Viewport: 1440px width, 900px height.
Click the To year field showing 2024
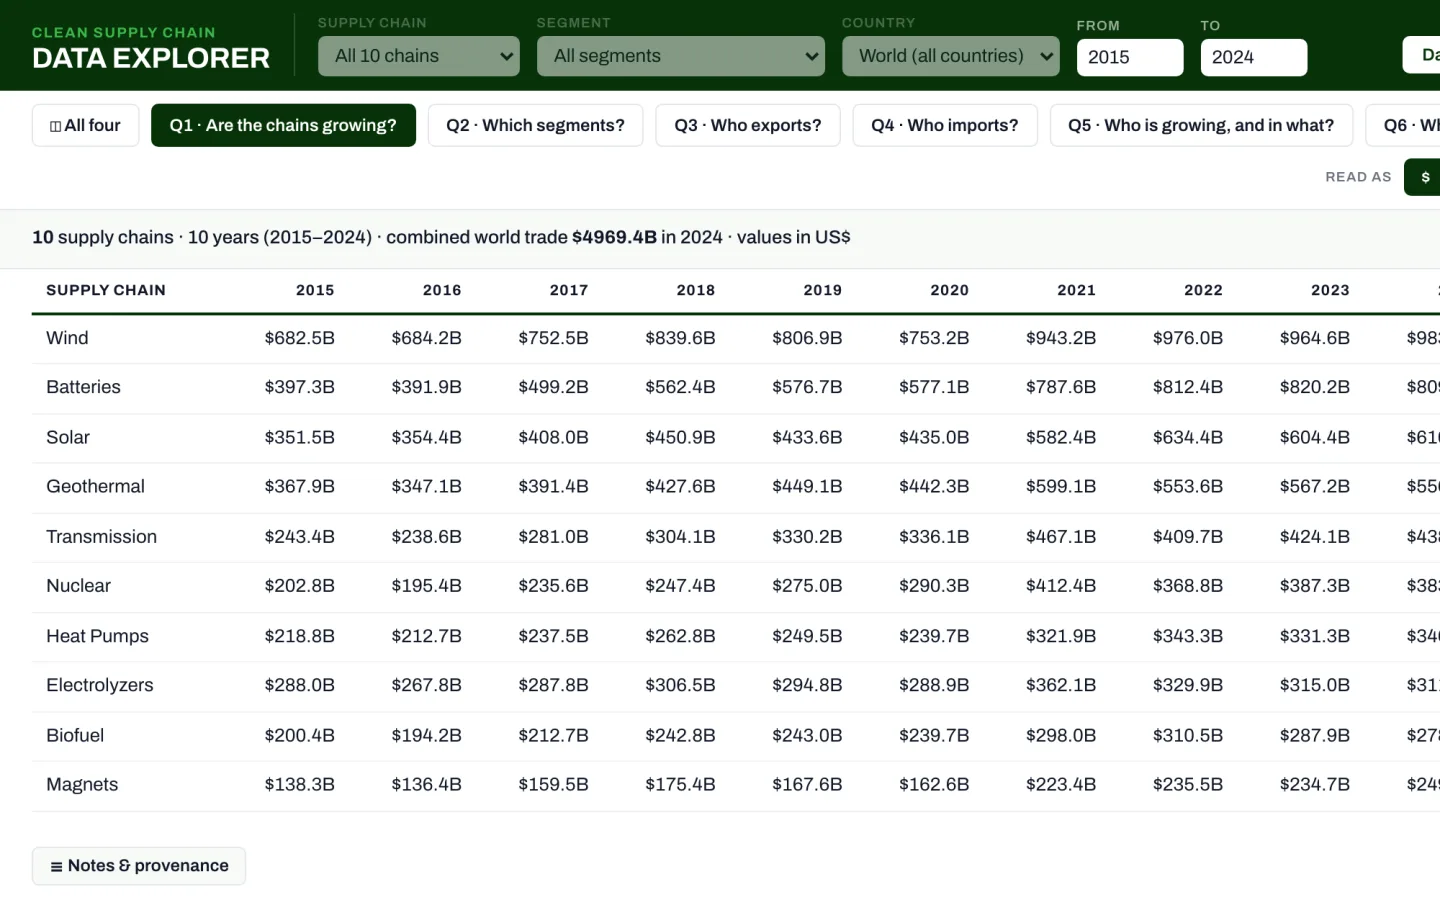click(x=1253, y=57)
